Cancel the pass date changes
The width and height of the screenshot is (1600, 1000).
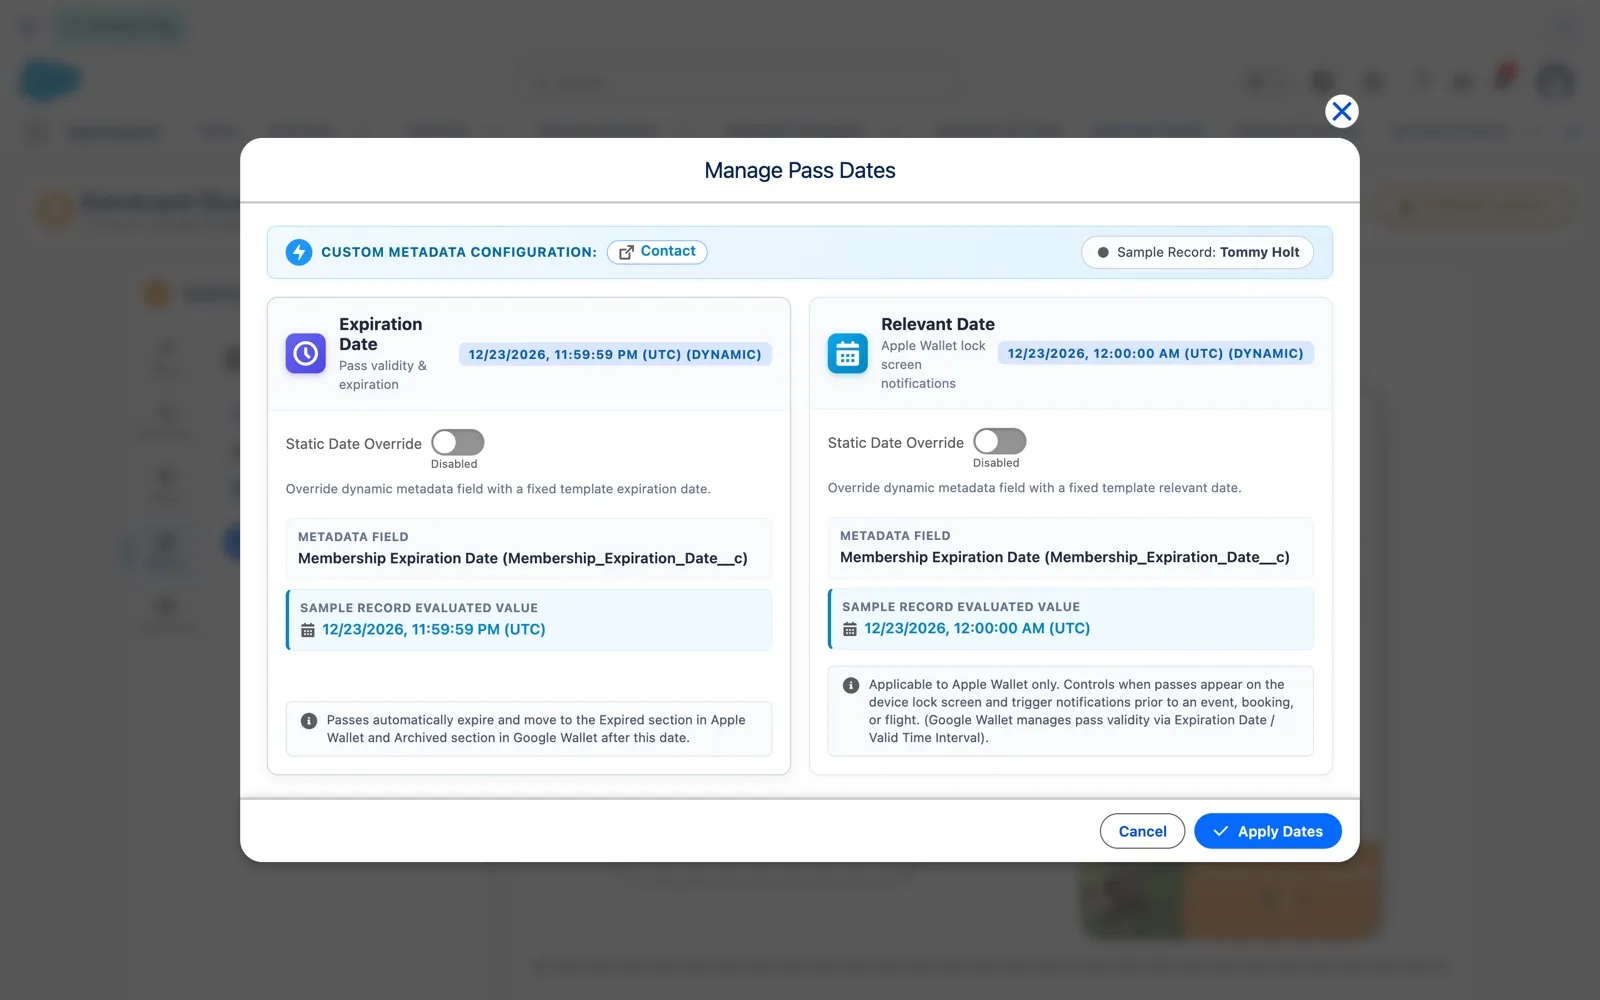(1142, 831)
